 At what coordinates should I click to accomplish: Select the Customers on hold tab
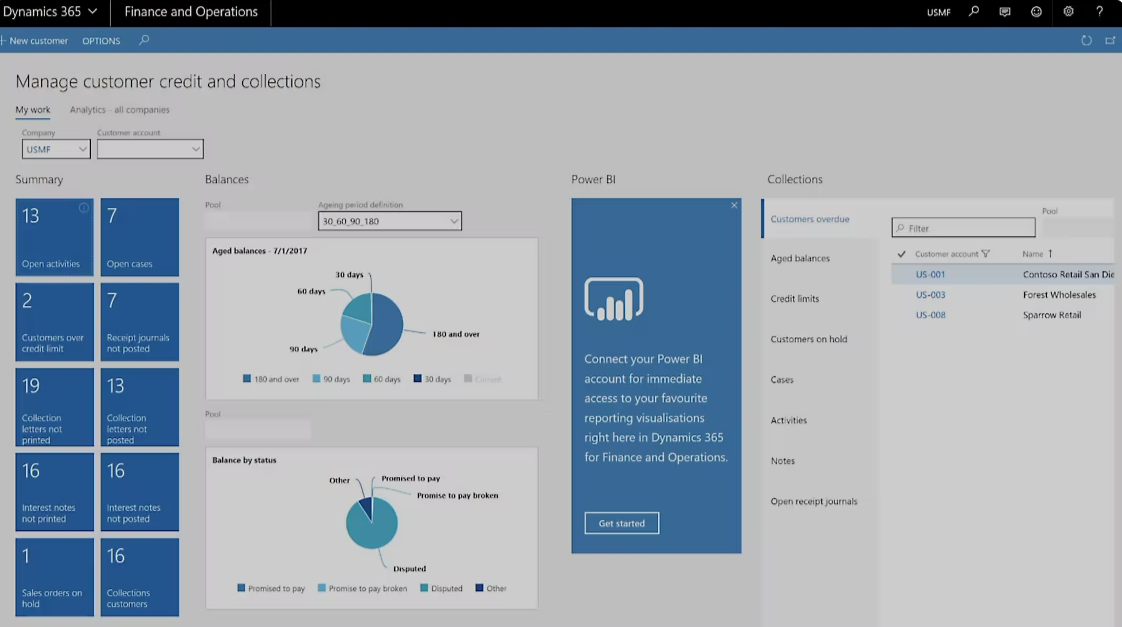(x=809, y=339)
